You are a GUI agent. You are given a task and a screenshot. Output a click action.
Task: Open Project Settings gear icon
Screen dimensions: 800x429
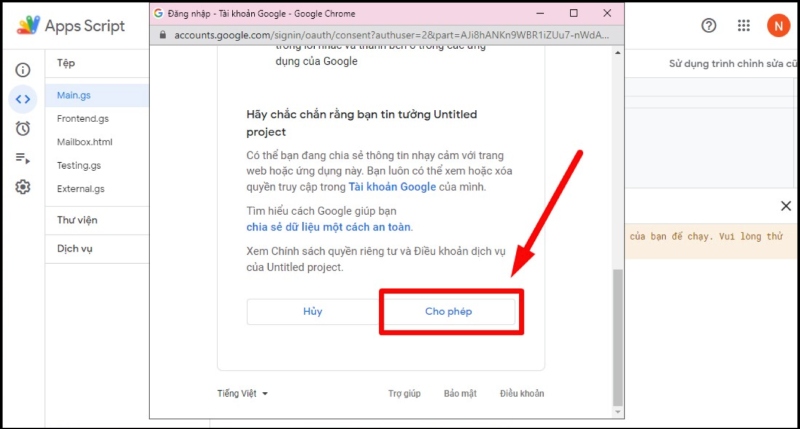click(x=22, y=187)
